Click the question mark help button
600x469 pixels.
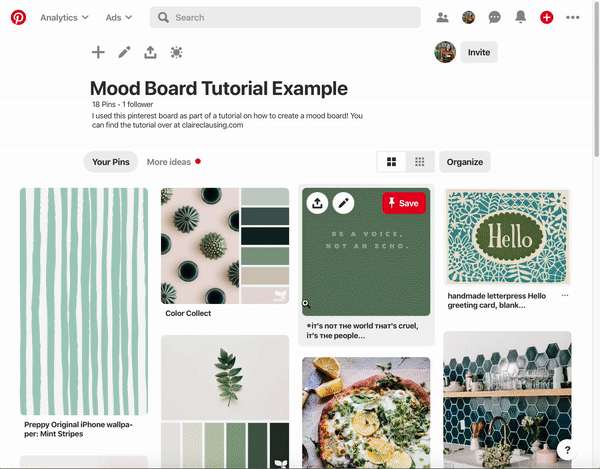click(567, 450)
